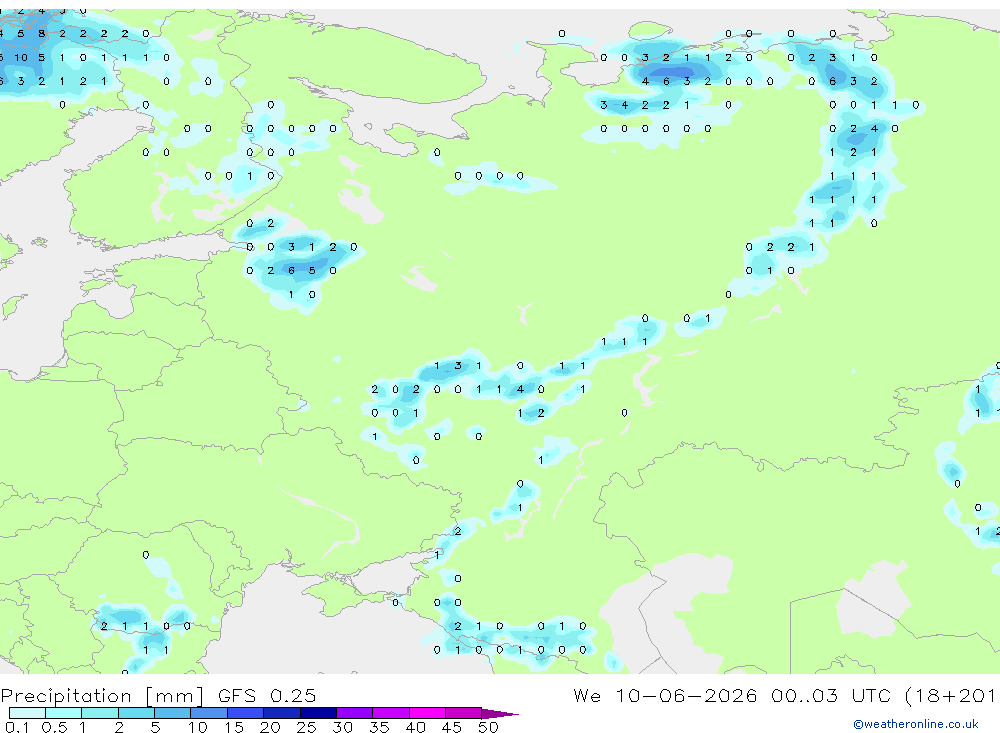
Task: Click the 0.1–0.5 mm lightest legend swatch
Action: (x=27, y=713)
